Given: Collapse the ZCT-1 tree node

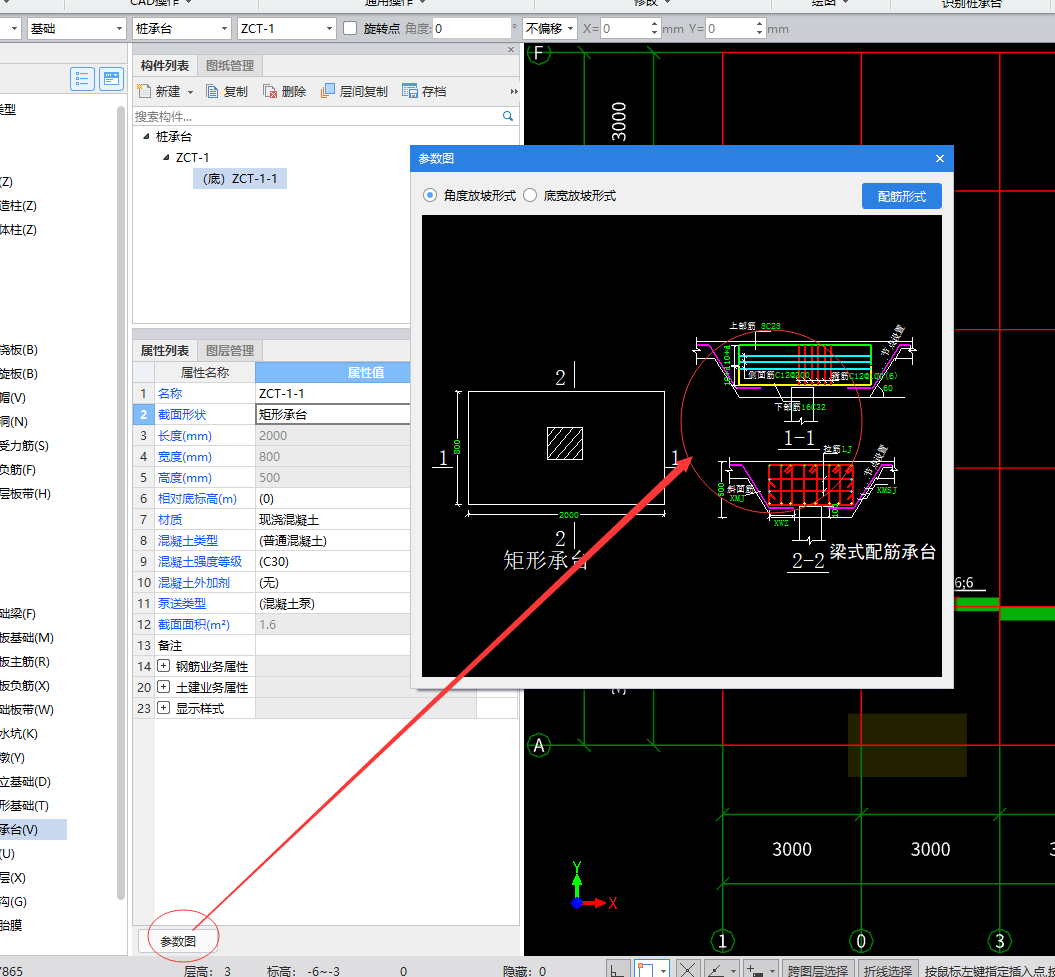Looking at the screenshot, I should [166, 157].
